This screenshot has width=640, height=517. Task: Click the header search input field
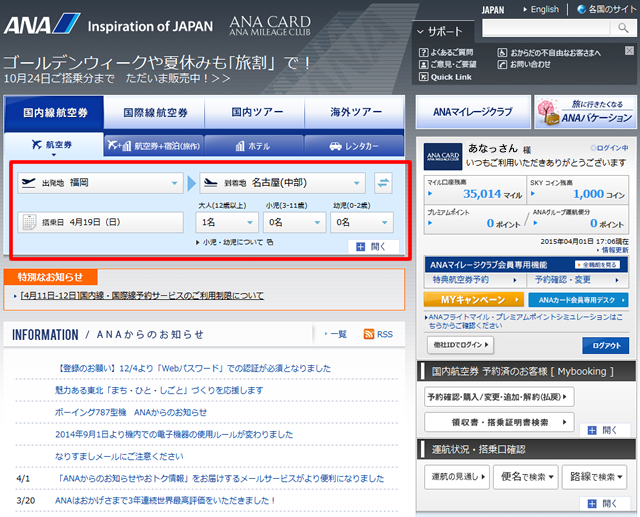[x=546, y=28]
